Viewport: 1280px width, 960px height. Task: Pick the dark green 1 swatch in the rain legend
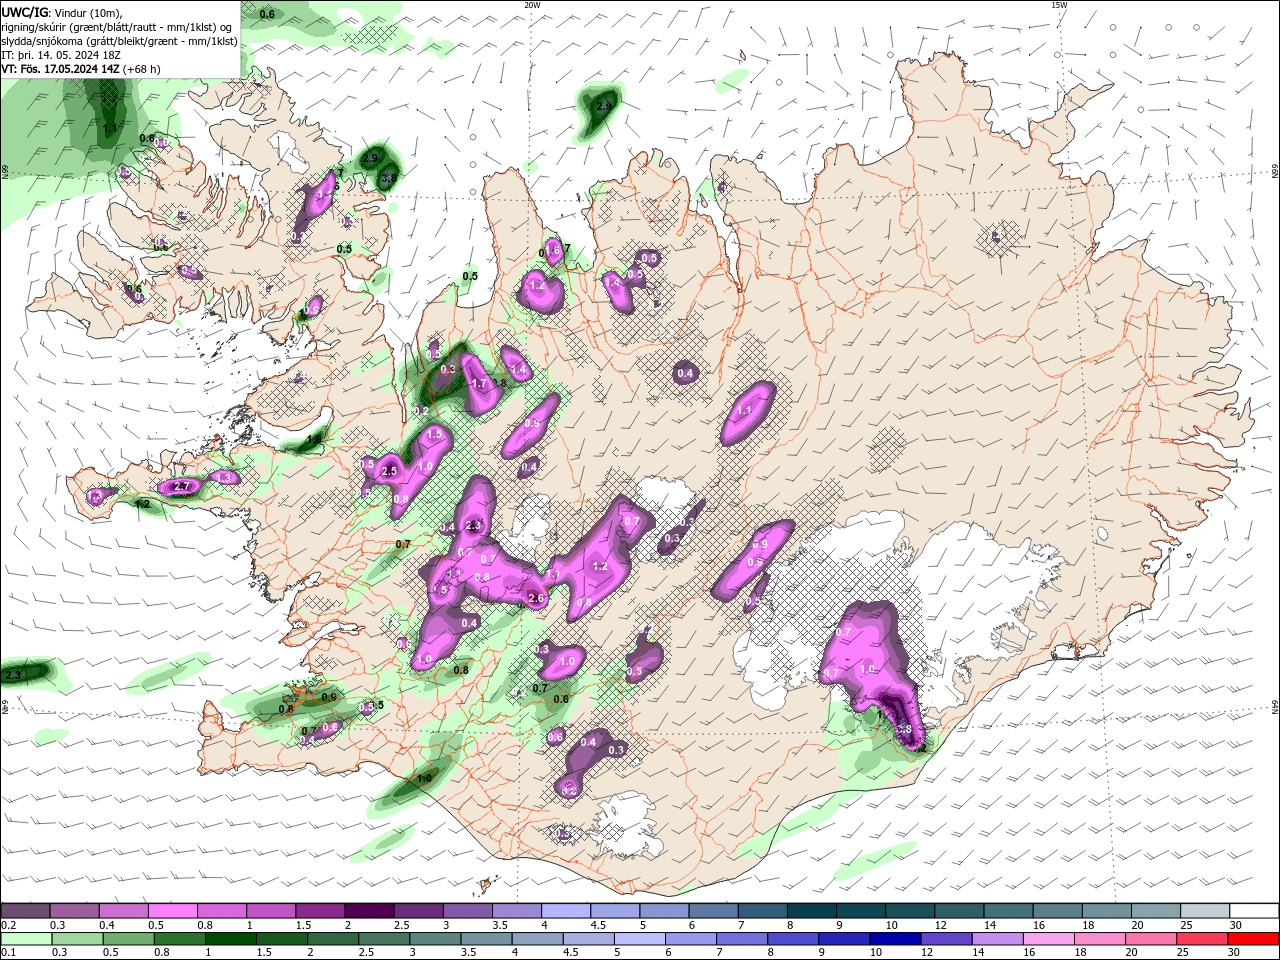pos(231,939)
